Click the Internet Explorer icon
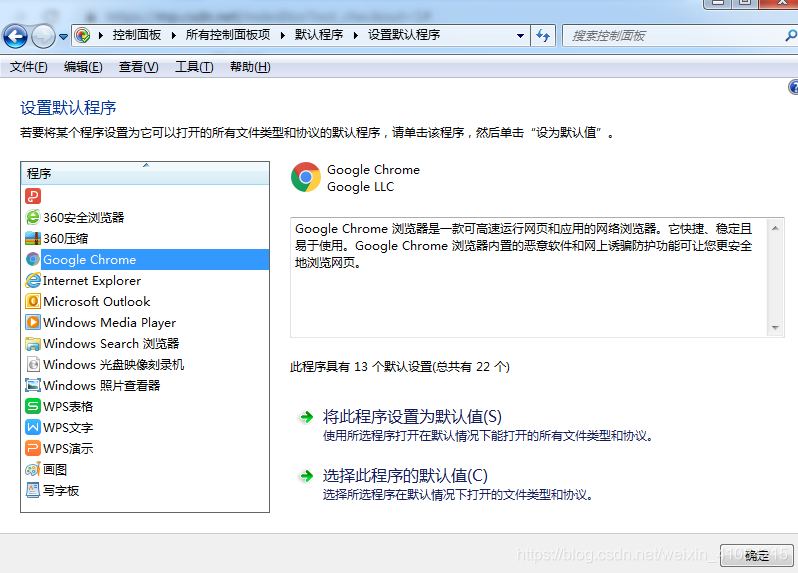This screenshot has width=798, height=573. coord(33,280)
